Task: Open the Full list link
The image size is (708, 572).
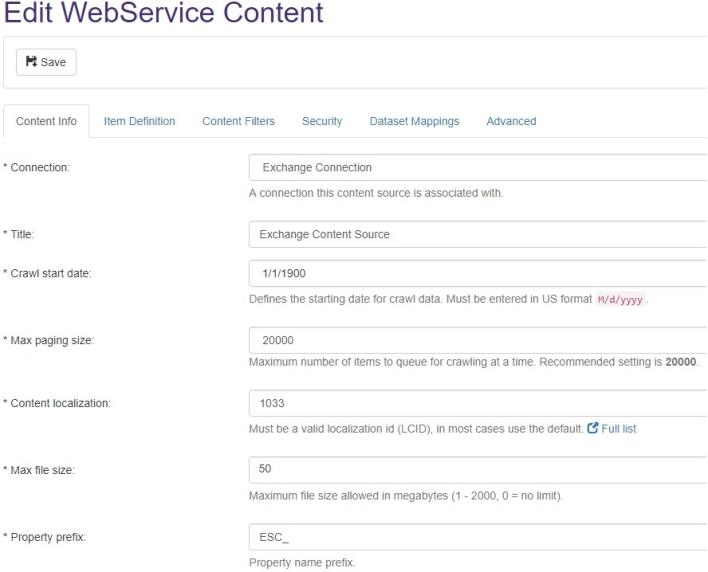Action: 618,429
